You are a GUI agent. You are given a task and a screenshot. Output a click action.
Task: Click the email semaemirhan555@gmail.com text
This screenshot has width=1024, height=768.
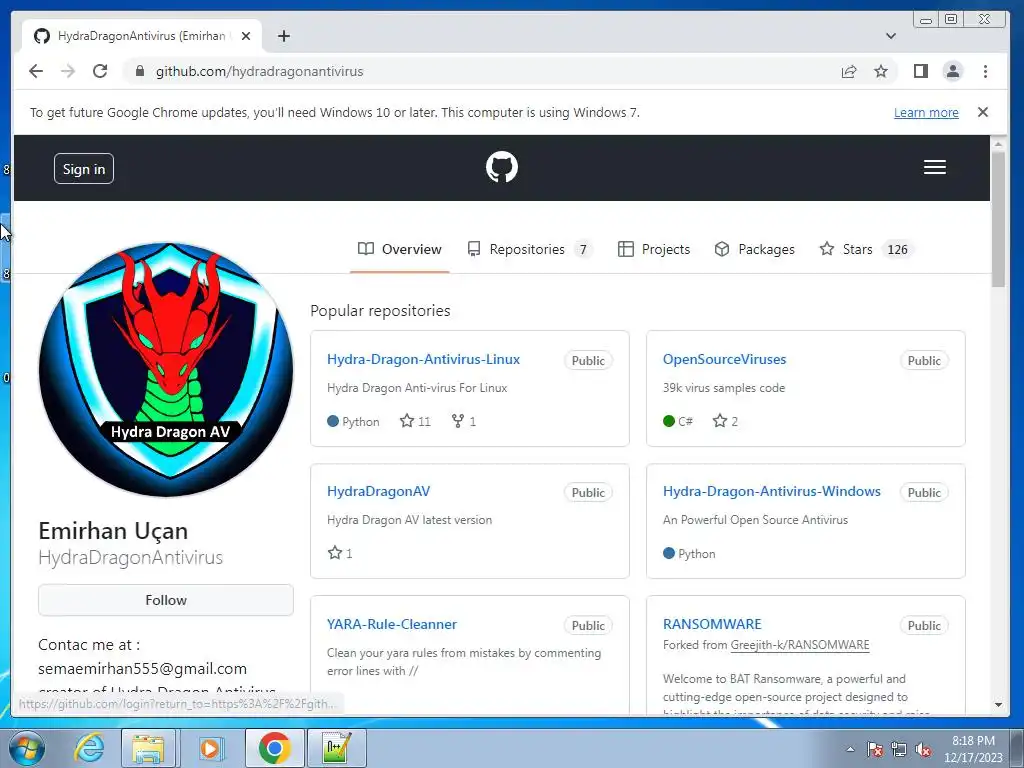coord(142,668)
